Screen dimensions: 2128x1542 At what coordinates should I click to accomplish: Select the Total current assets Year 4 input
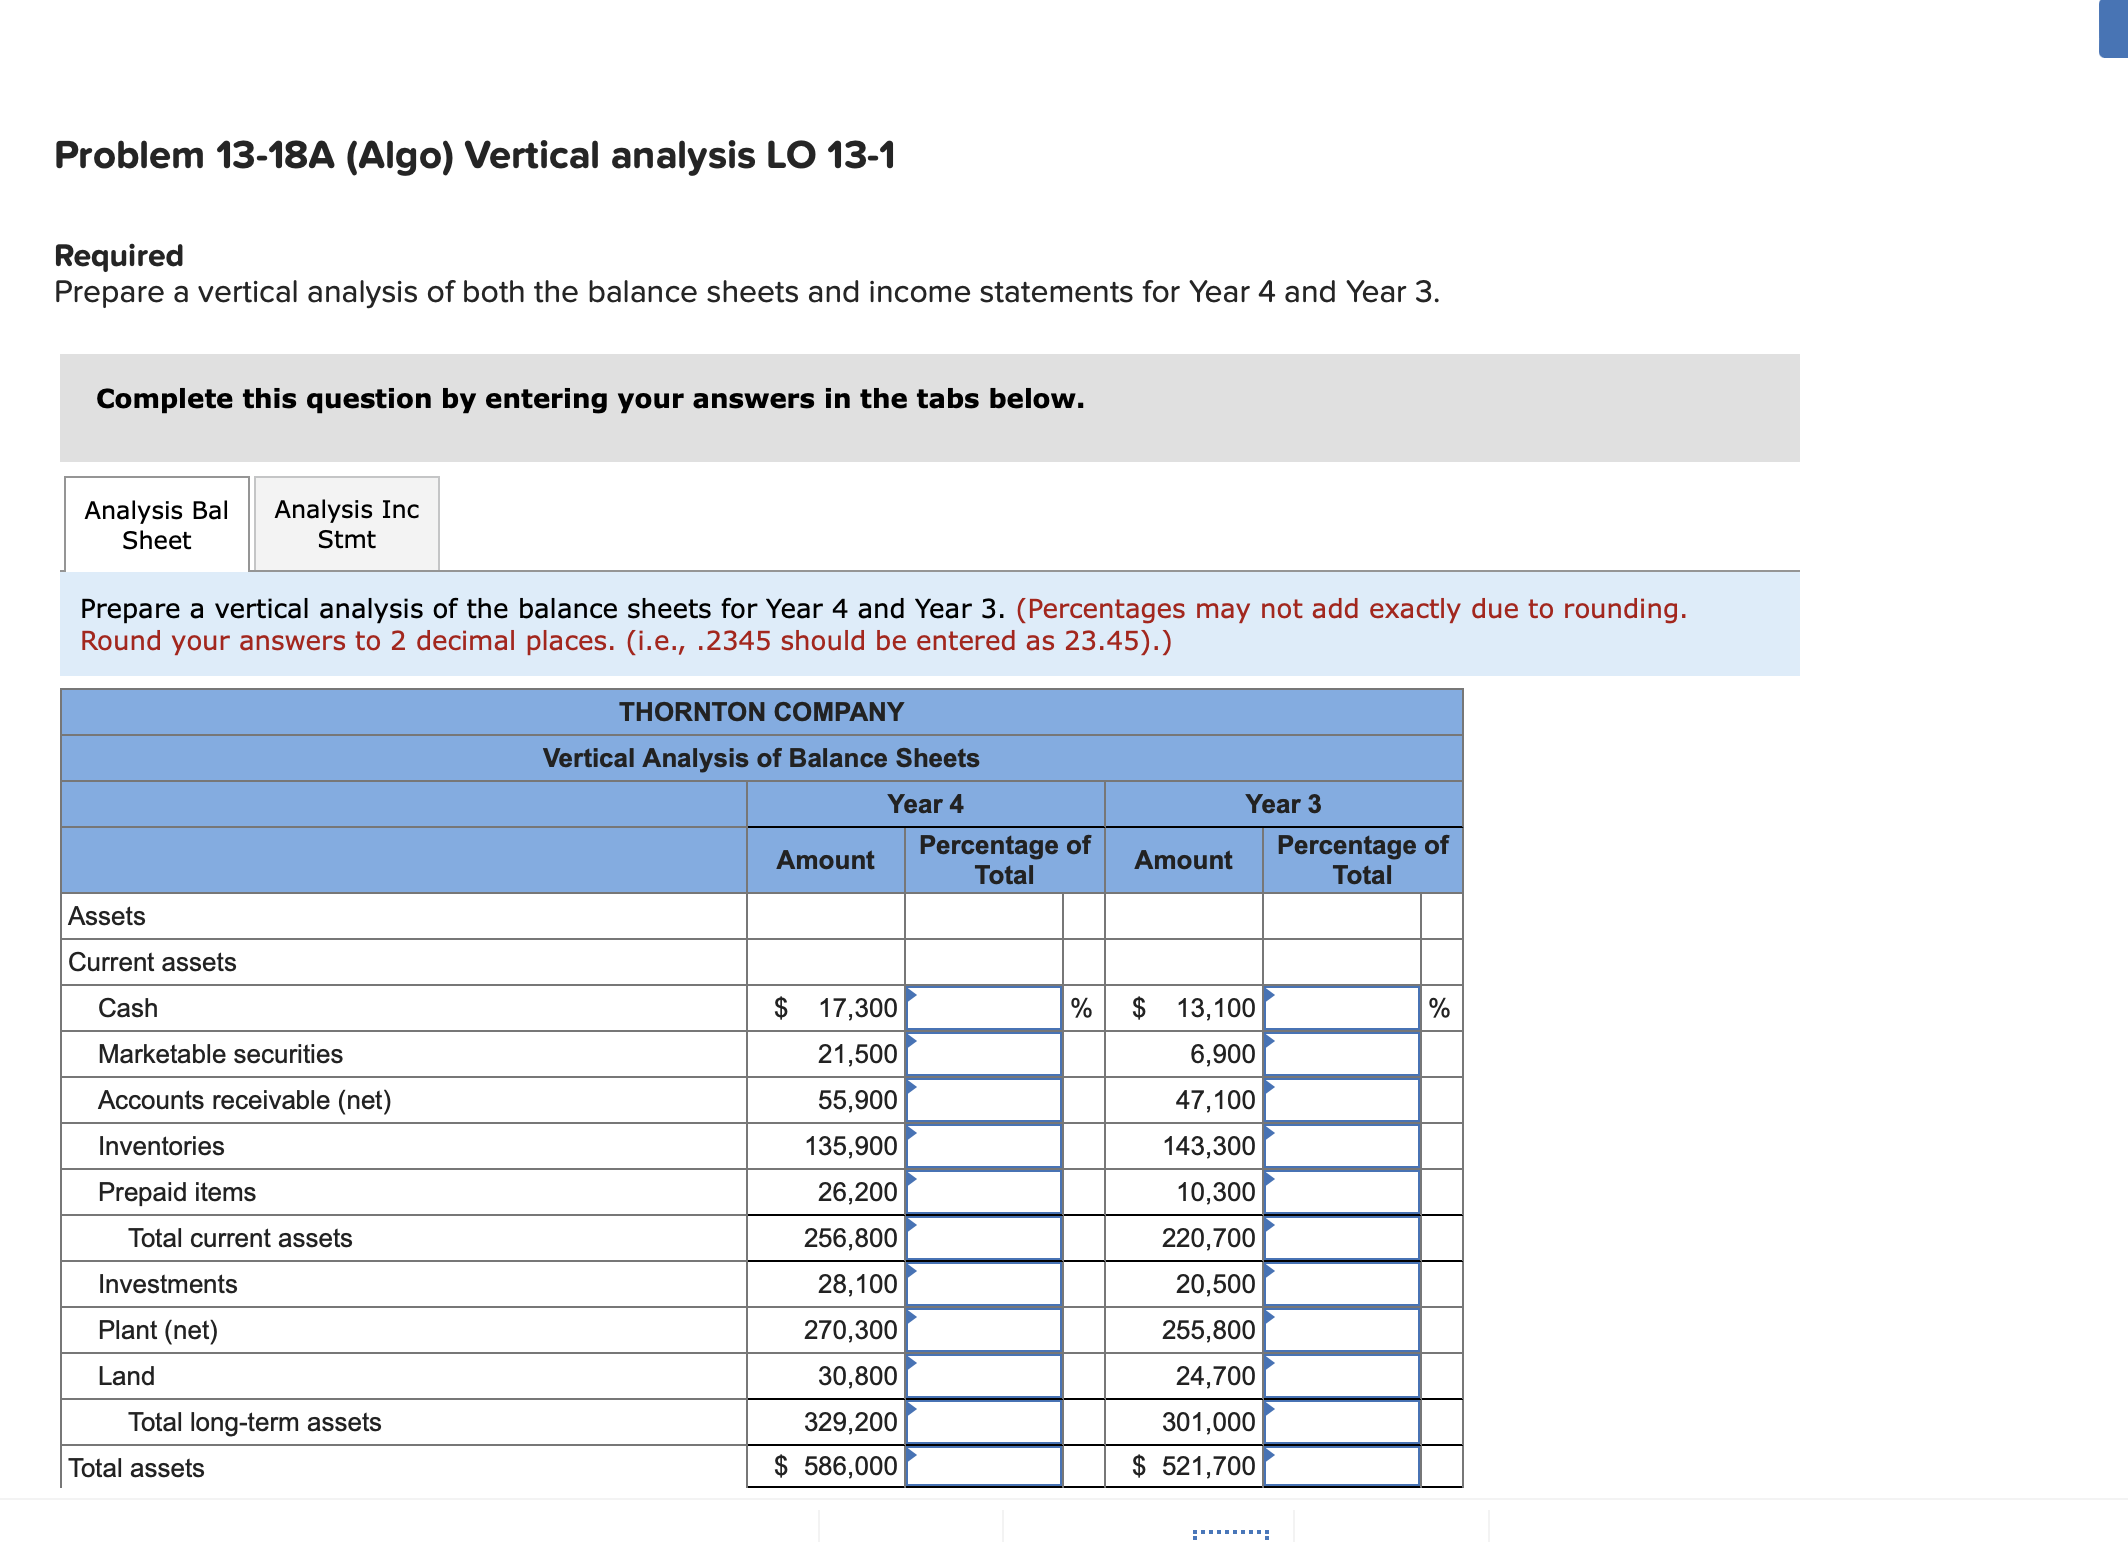click(x=985, y=1238)
